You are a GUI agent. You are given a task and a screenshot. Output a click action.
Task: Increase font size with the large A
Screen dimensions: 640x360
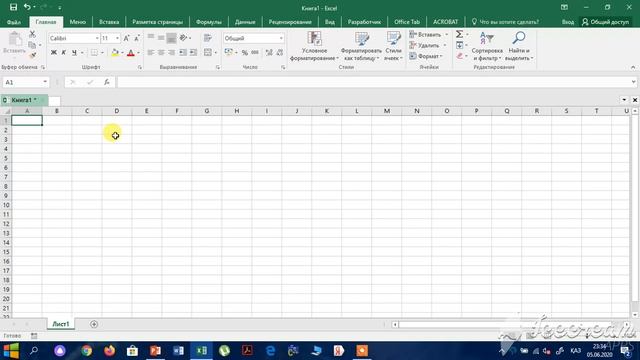(126, 38)
